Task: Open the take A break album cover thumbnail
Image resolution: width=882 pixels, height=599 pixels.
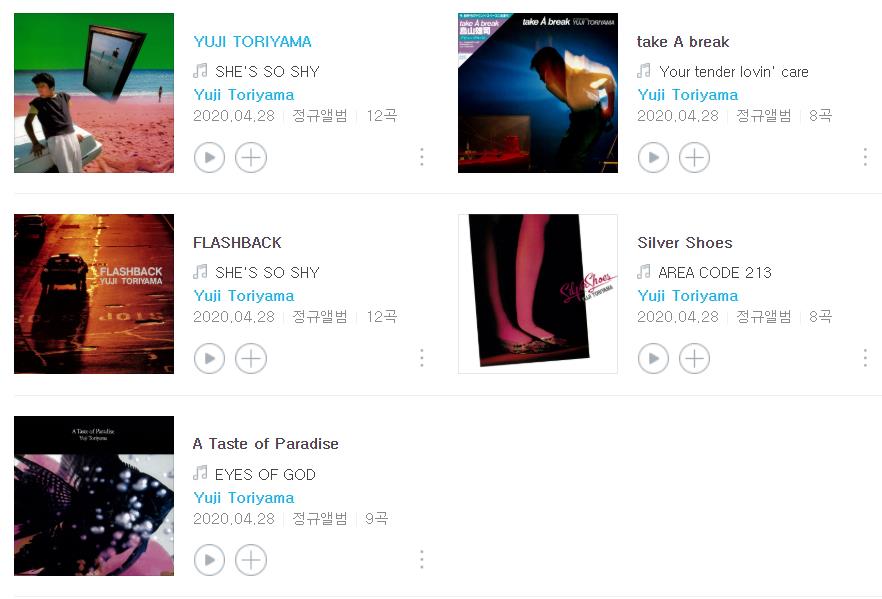Action: coord(538,93)
